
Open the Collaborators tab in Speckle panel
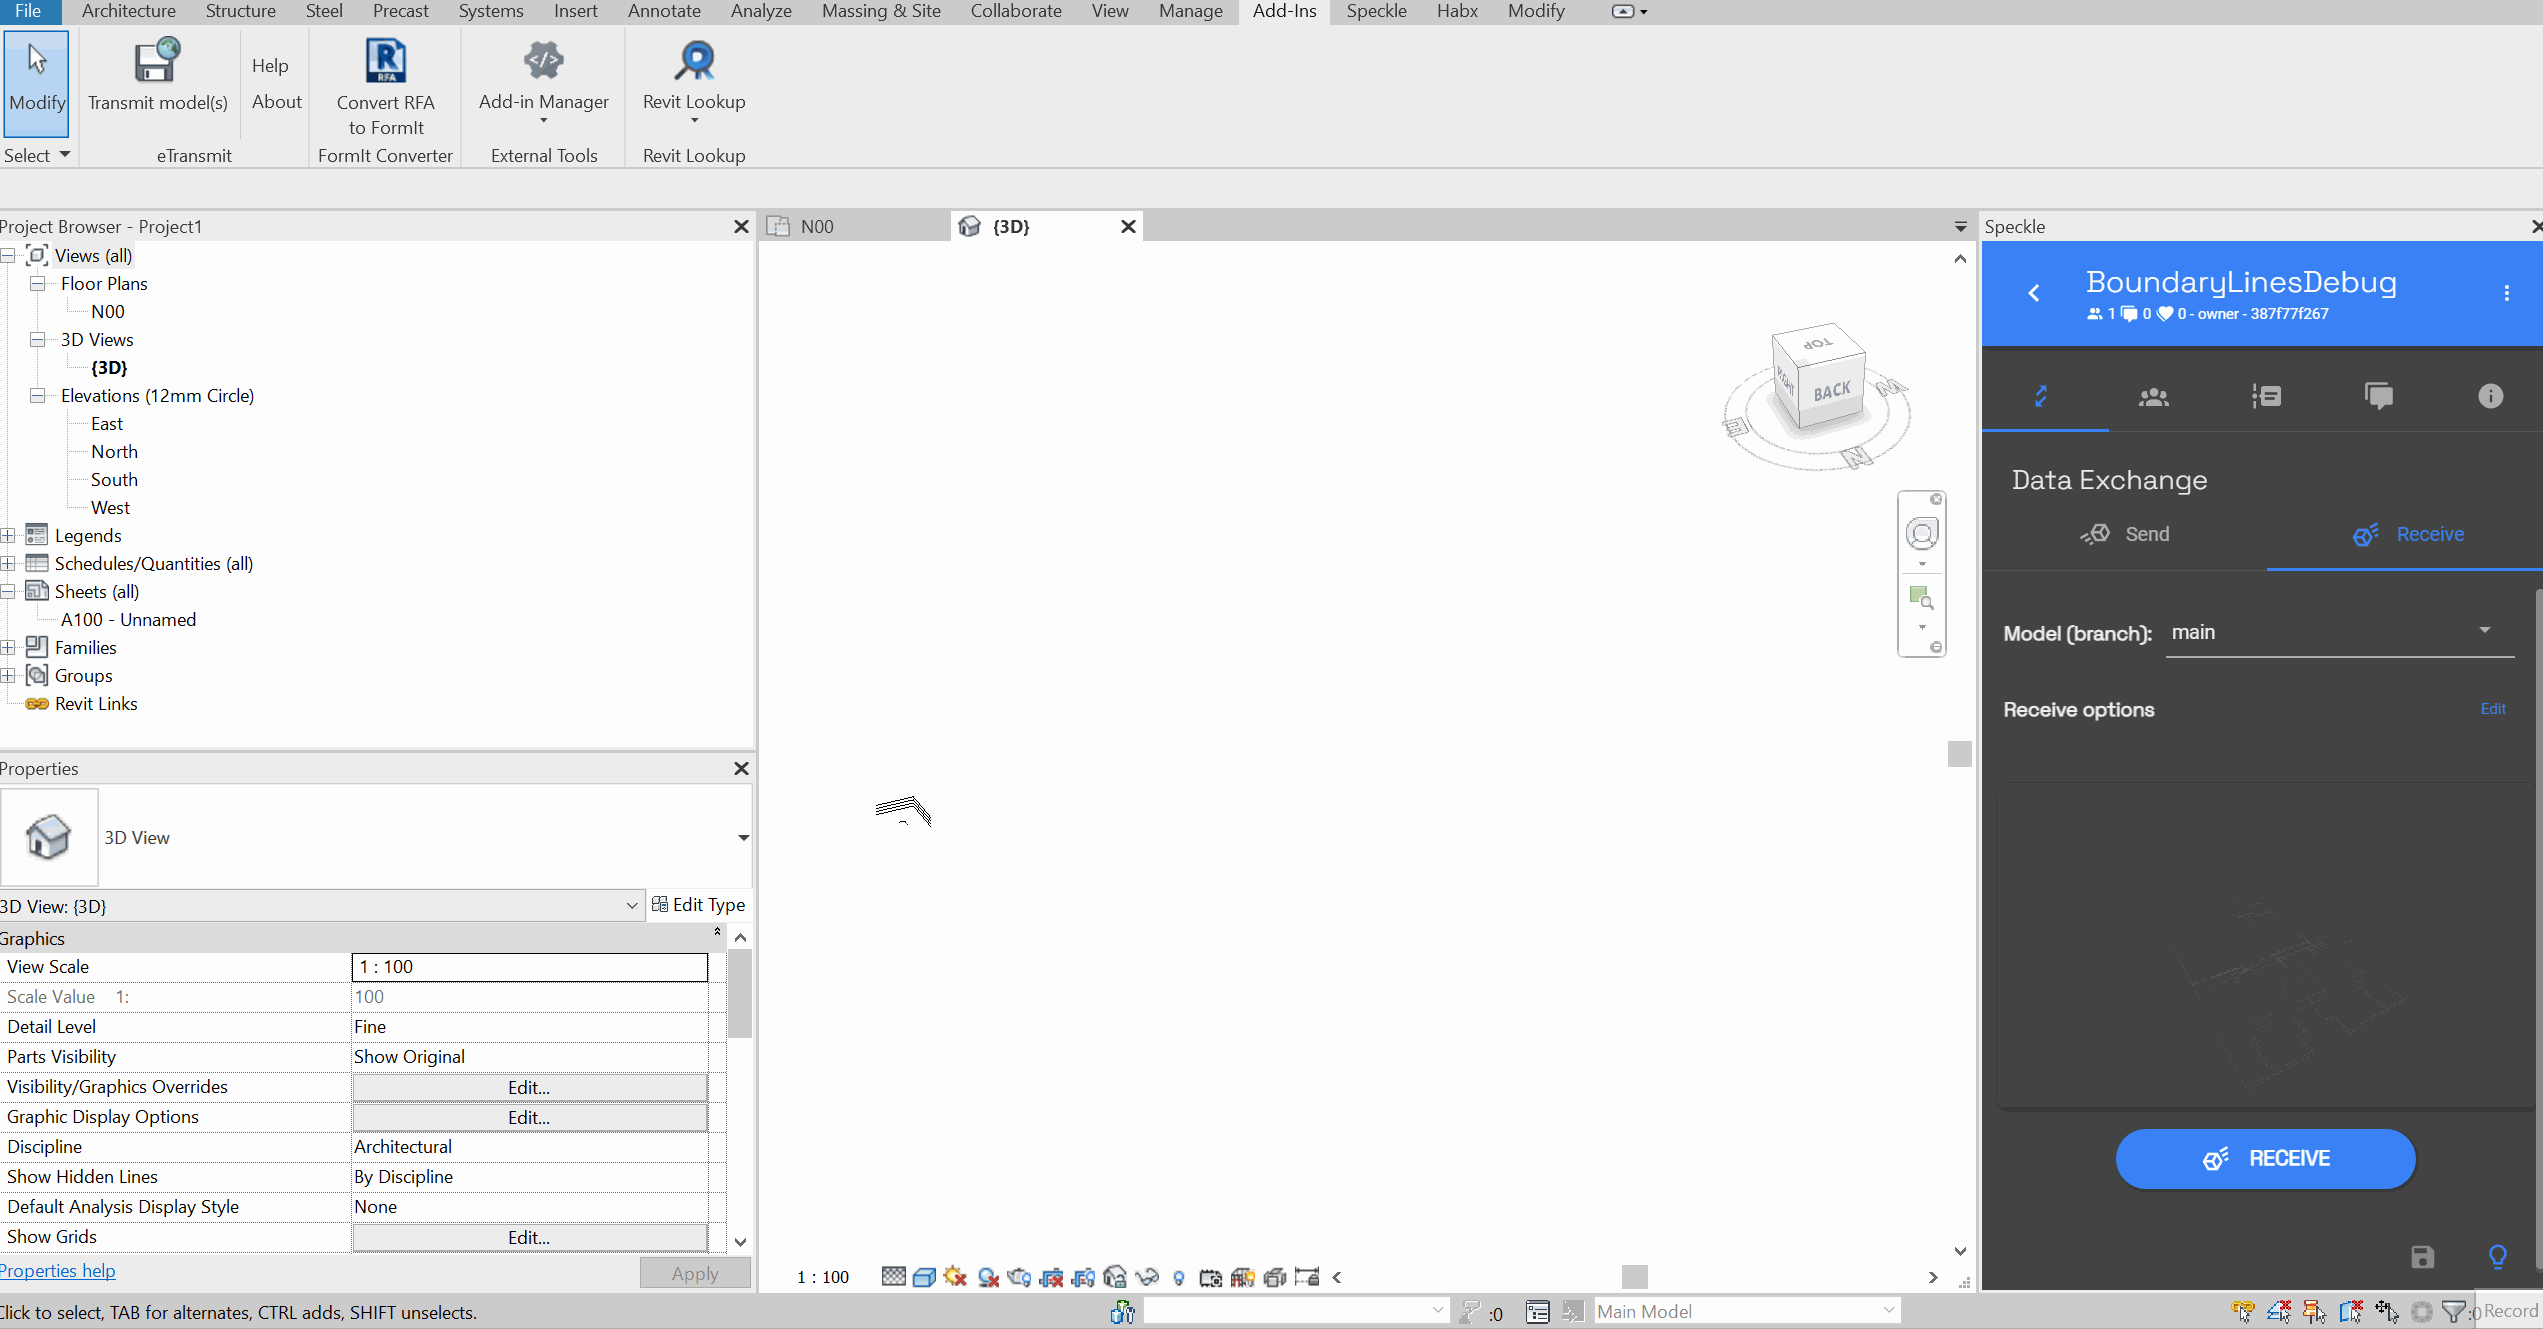2154,396
